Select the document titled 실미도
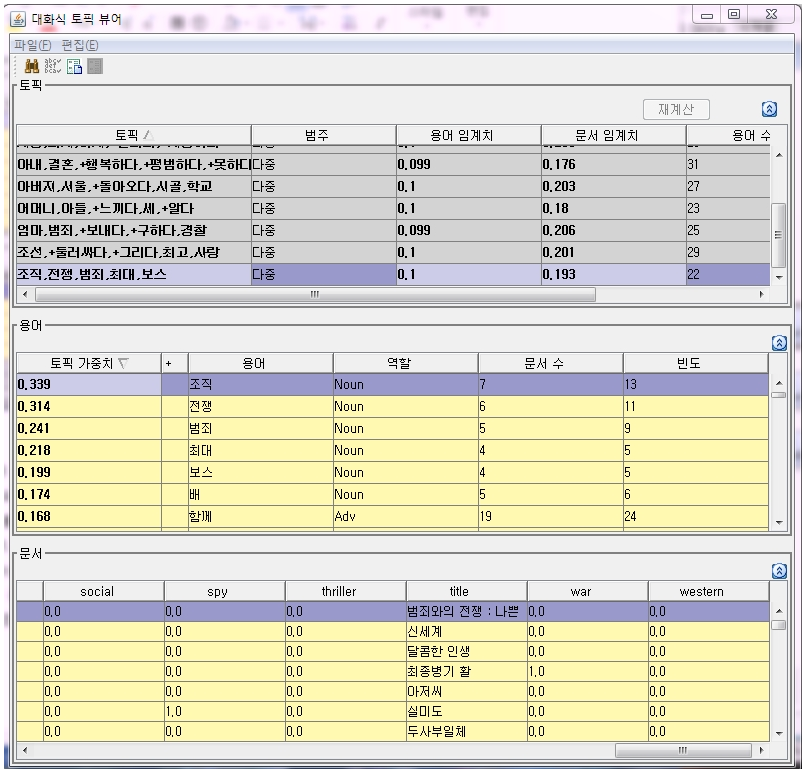Screen dimensions: 804x770 click(x=392, y=711)
